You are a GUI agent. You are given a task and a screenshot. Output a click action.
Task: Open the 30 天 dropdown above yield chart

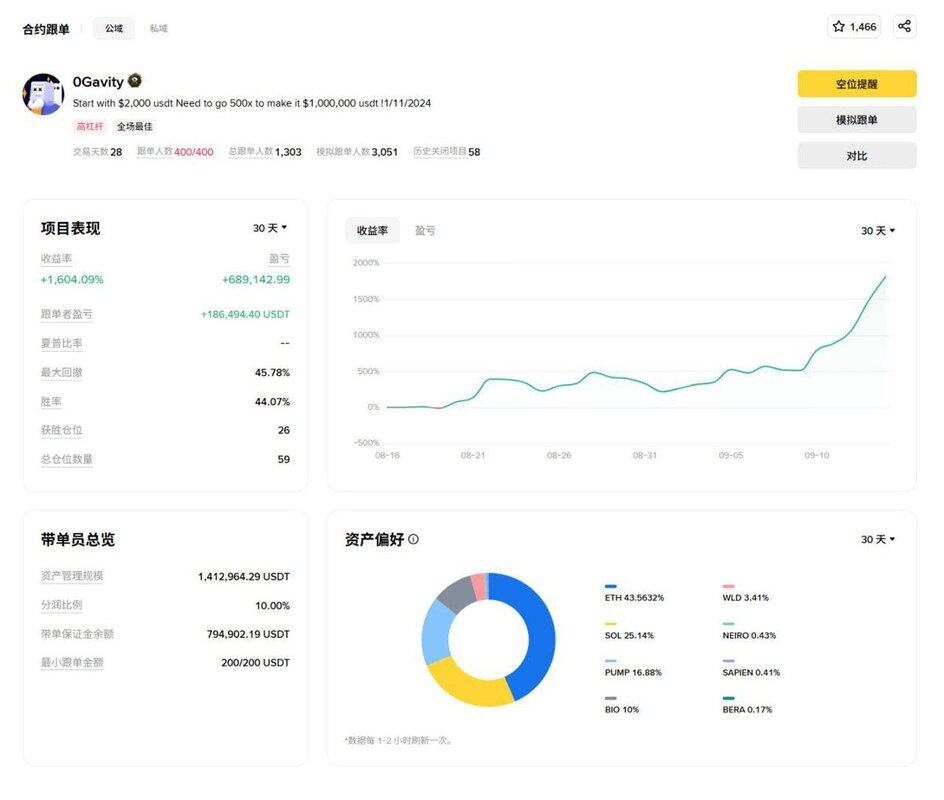click(878, 231)
